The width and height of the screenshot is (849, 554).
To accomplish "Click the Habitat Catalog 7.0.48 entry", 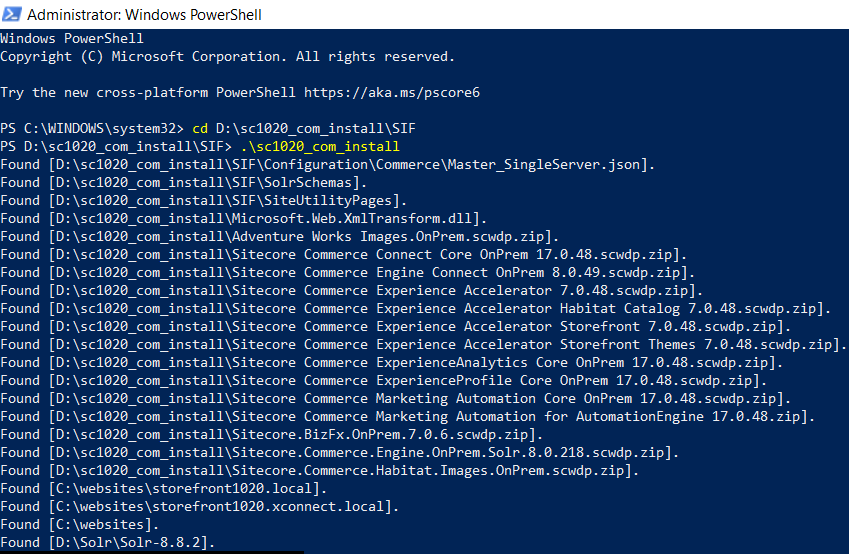I will coord(425,308).
